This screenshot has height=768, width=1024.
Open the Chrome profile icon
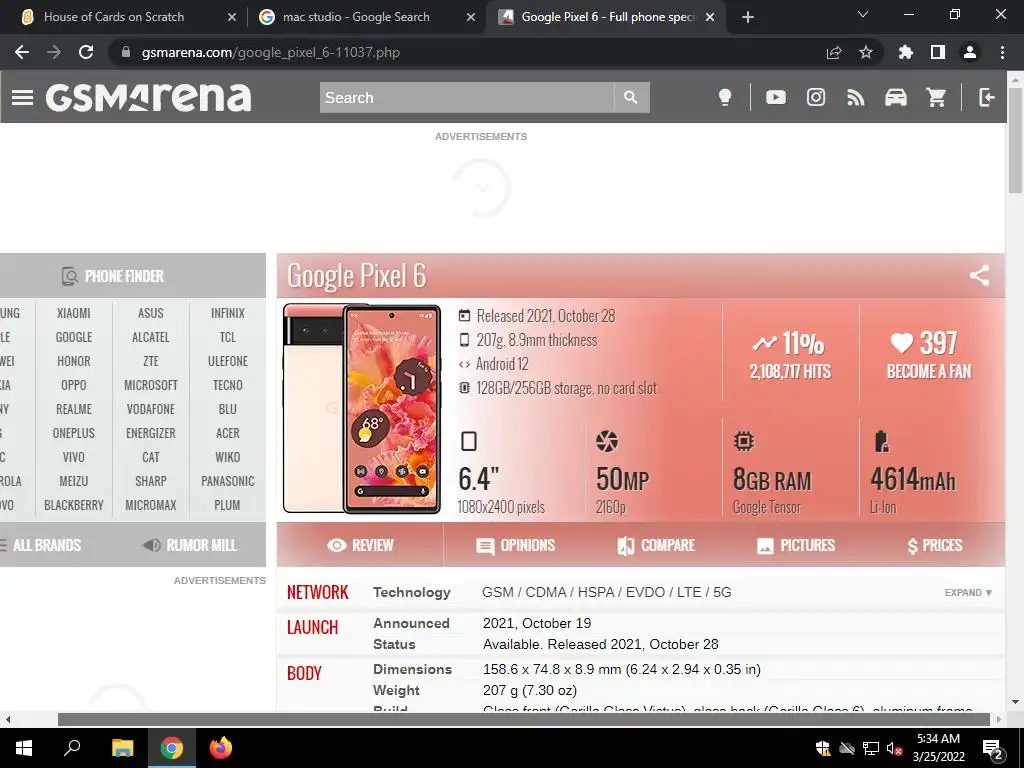click(970, 52)
